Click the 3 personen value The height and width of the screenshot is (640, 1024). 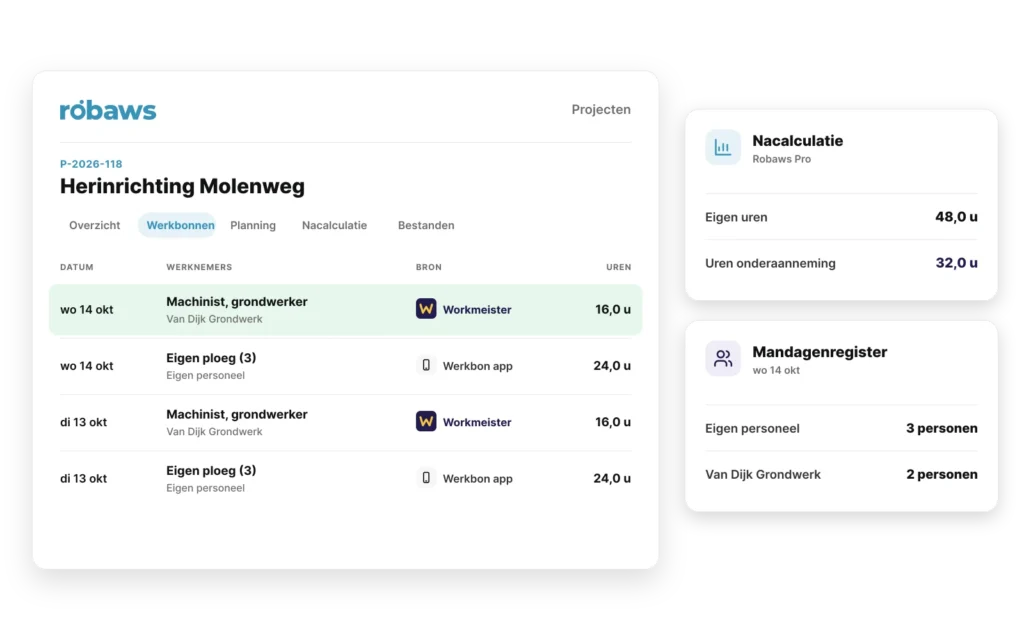[942, 428]
